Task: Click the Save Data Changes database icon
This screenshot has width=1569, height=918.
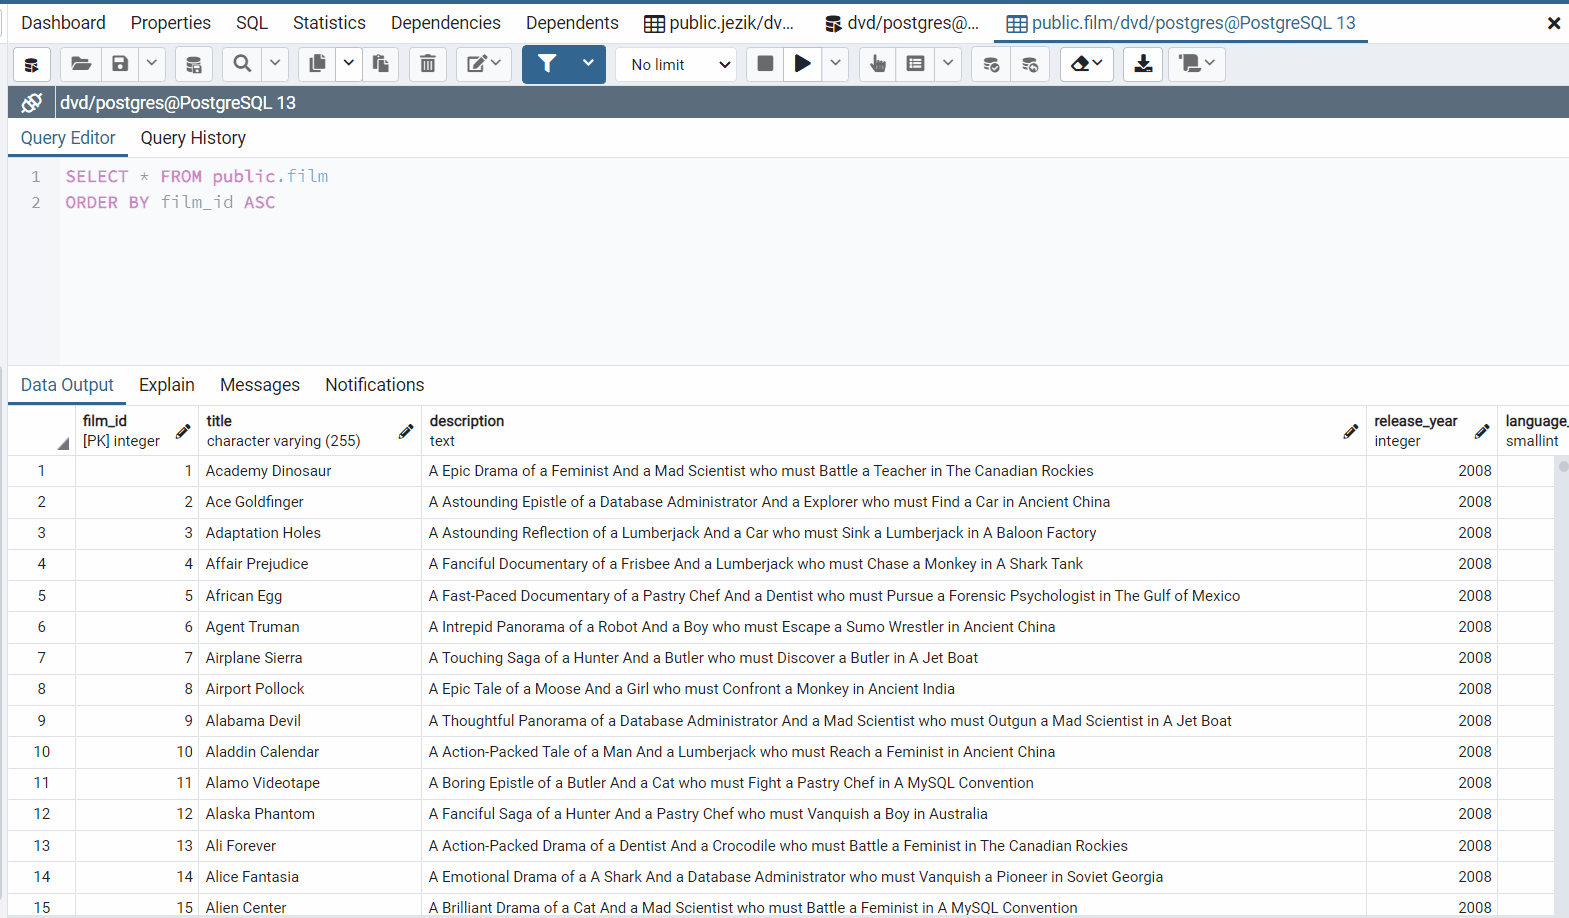Action: tap(194, 64)
